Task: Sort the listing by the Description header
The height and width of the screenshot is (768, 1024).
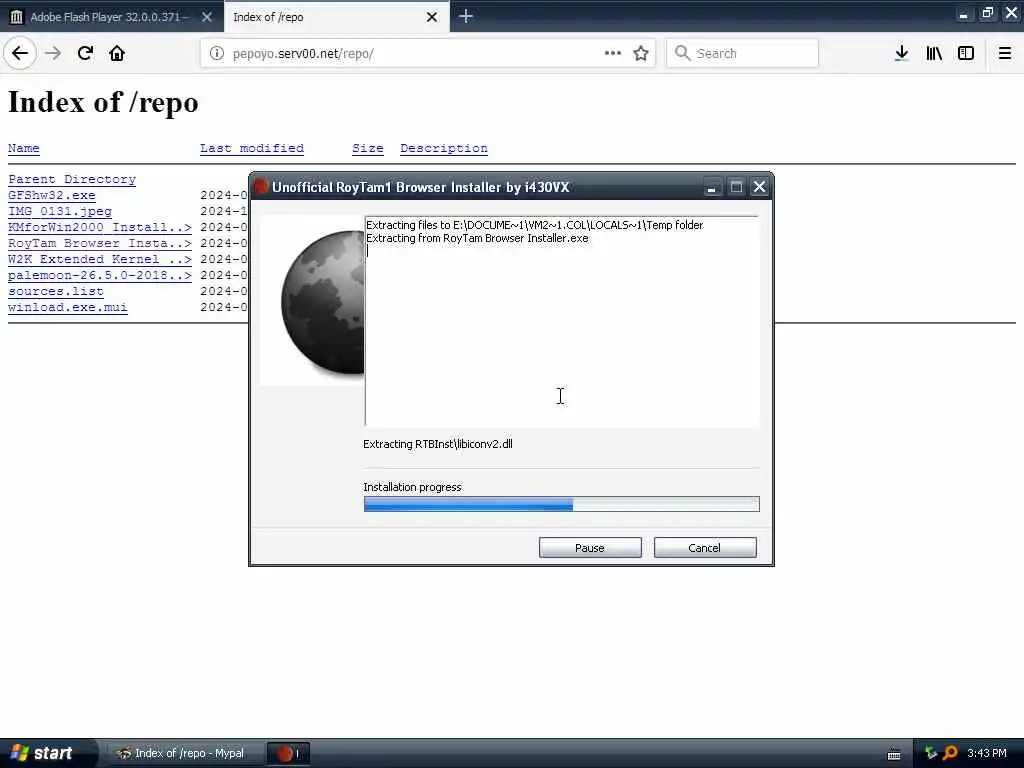Action: tap(443, 148)
